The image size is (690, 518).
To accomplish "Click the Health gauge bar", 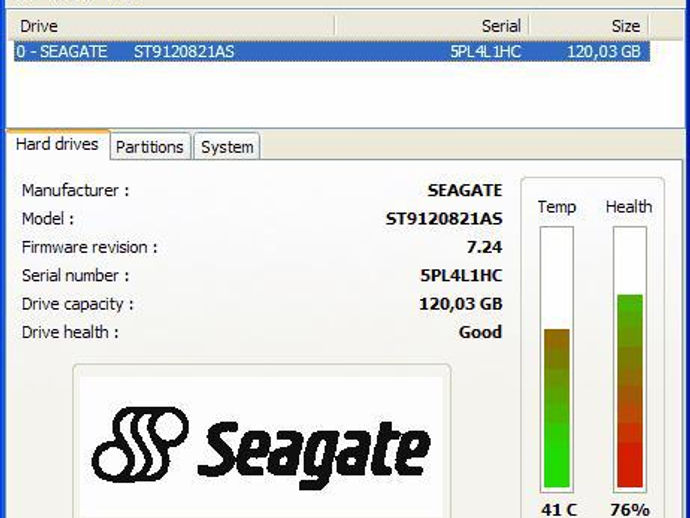I will click(x=630, y=360).
